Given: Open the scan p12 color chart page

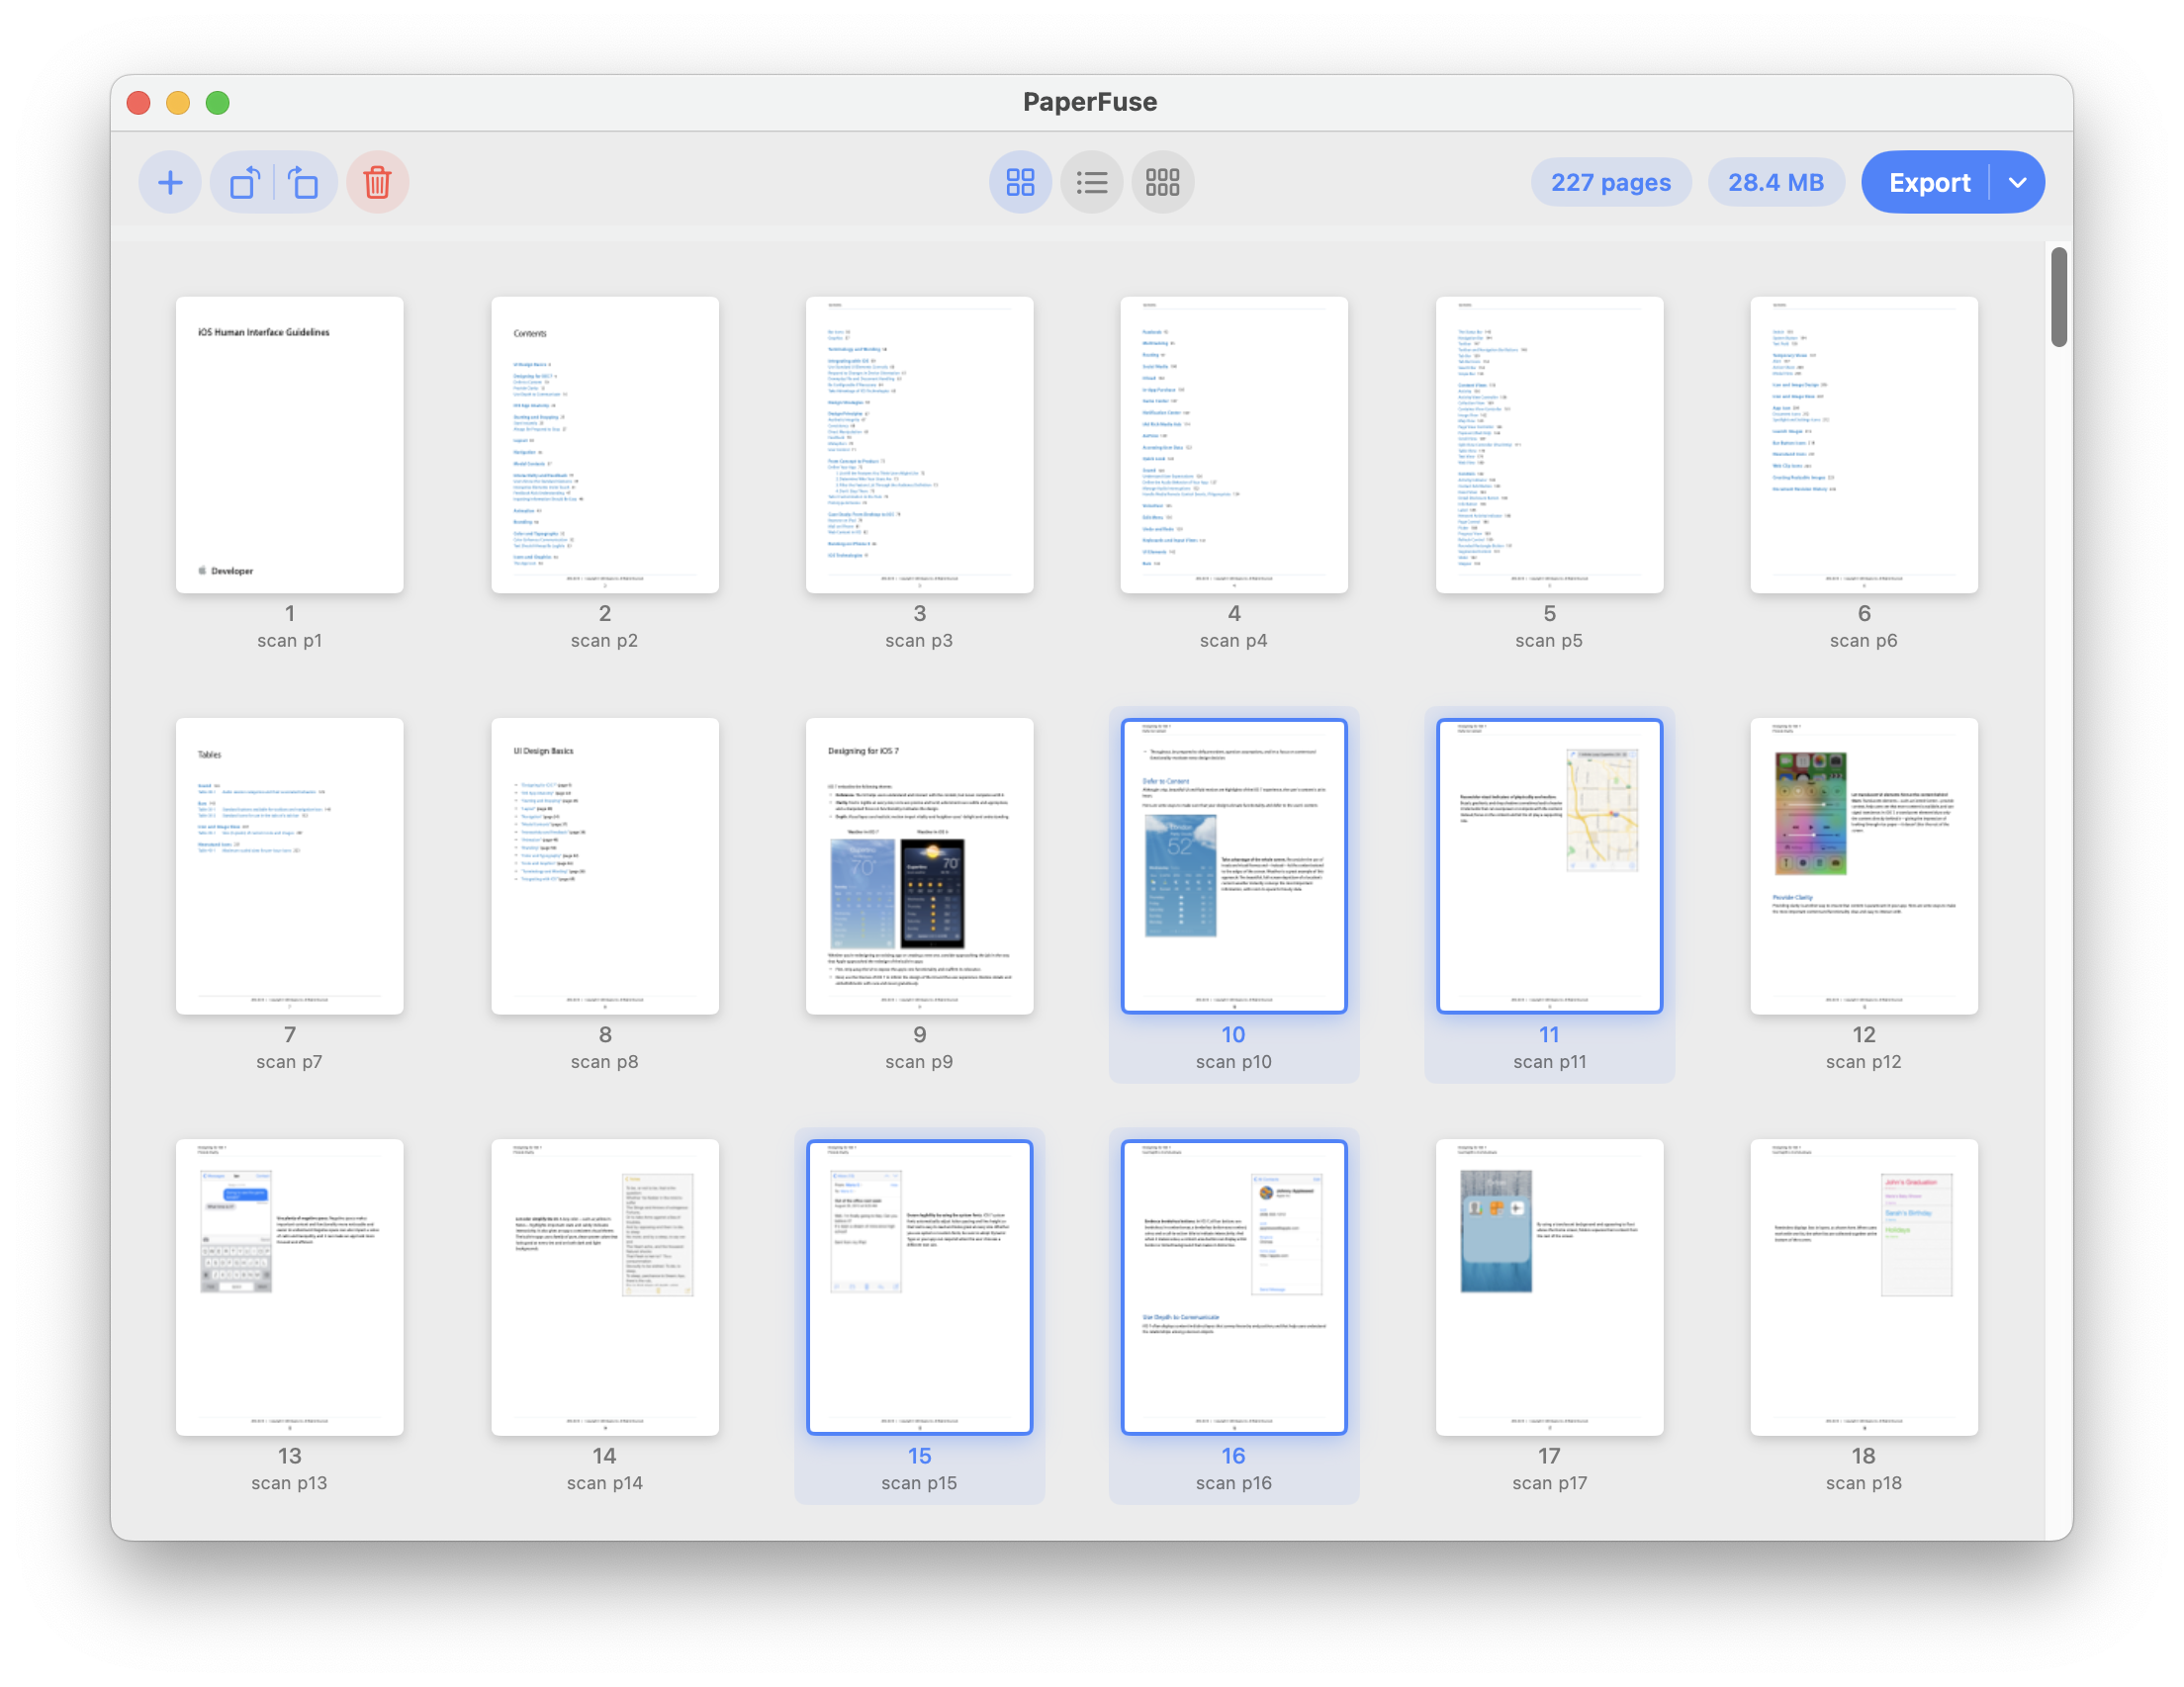Looking at the screenshot, I should [1863, 865].
